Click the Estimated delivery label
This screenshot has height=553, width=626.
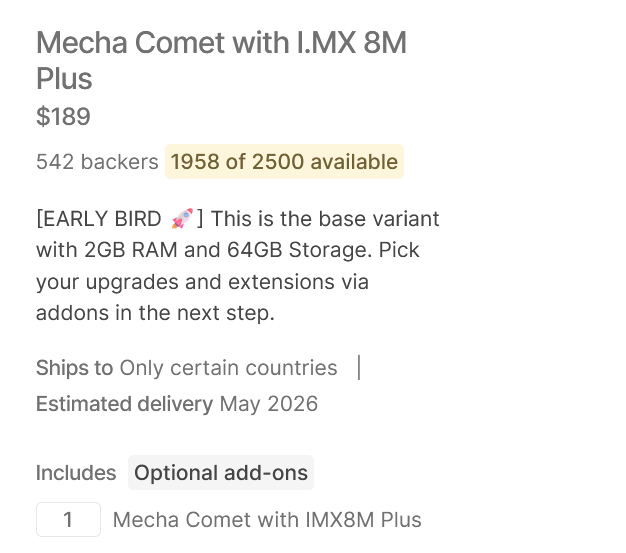pos(124,404)
